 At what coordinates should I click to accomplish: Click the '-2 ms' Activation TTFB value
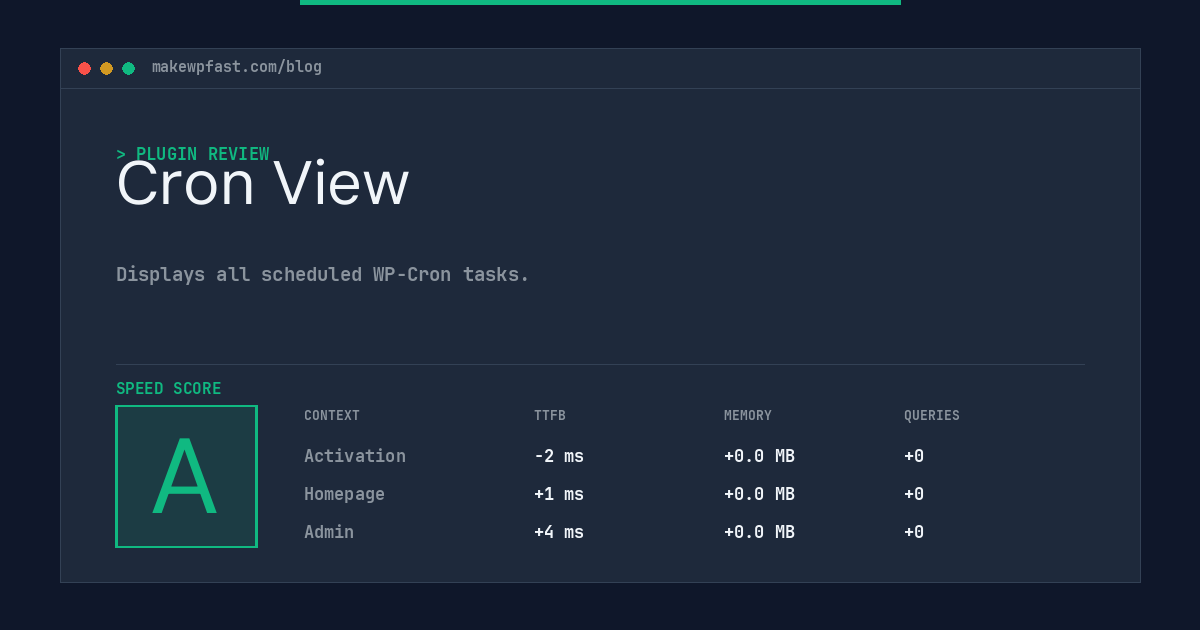pos(559,456)
